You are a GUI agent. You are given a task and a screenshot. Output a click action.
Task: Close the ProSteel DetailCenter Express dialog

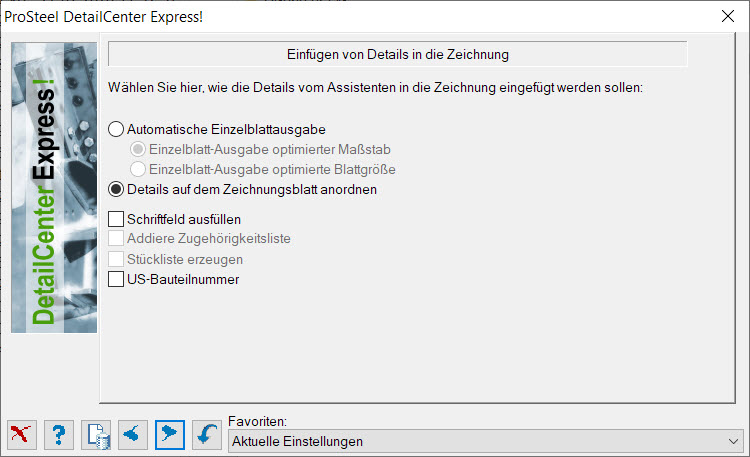[x=728, y=16]
